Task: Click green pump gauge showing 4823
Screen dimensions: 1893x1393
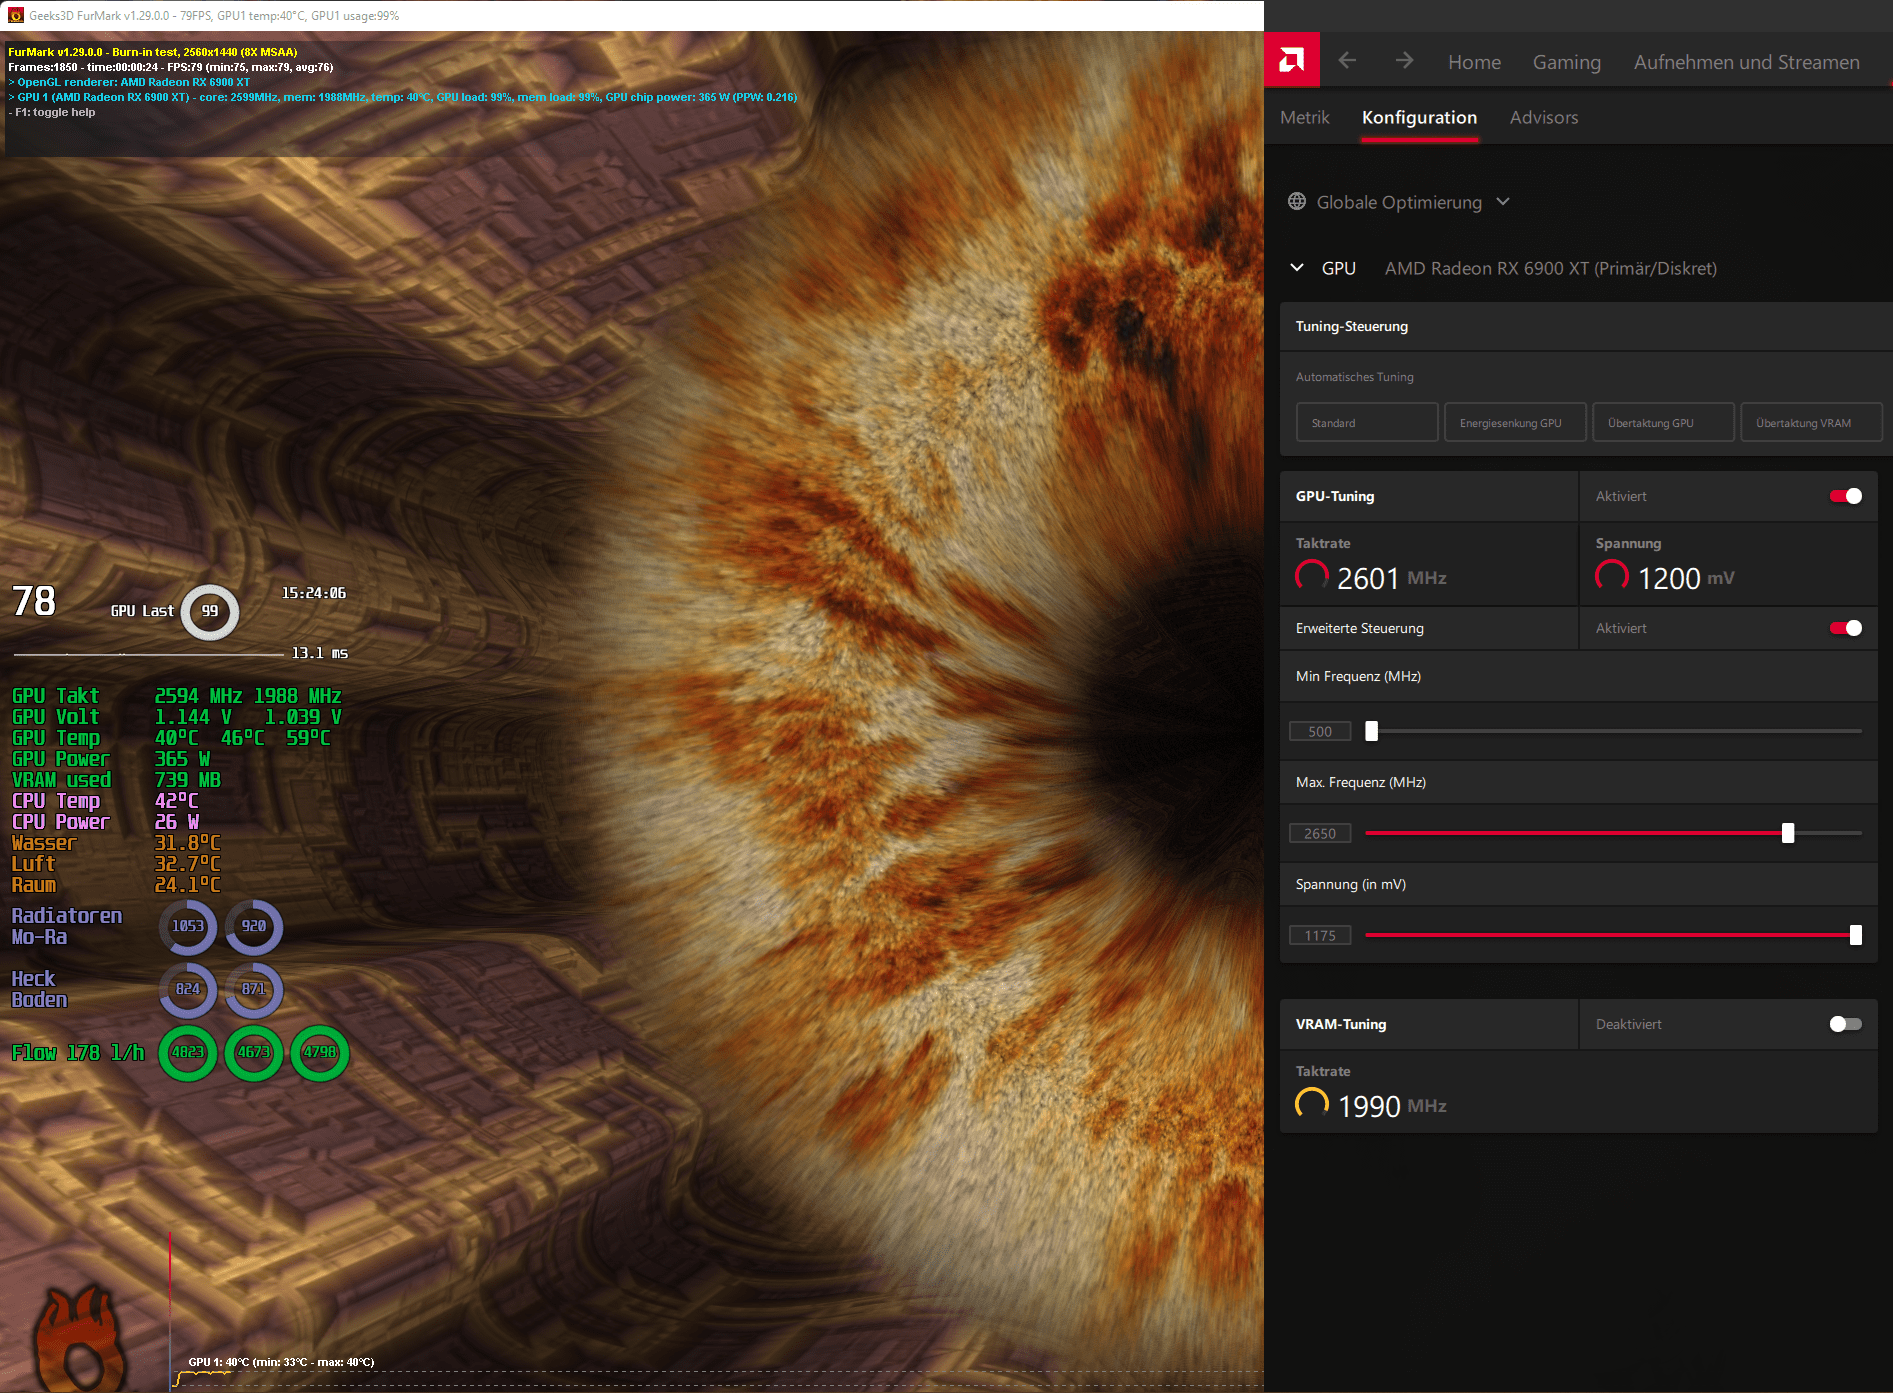Action: click(x=188, y=1053)
